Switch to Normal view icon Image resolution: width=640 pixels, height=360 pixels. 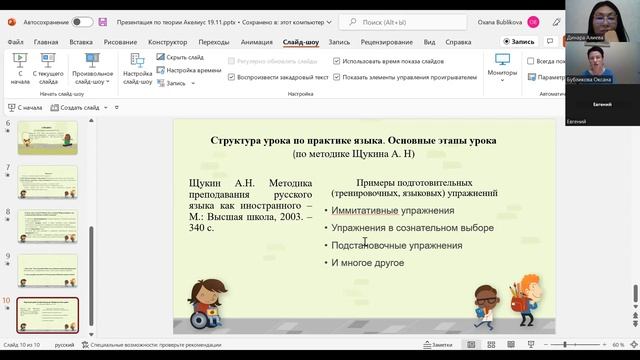coord(471,345)
